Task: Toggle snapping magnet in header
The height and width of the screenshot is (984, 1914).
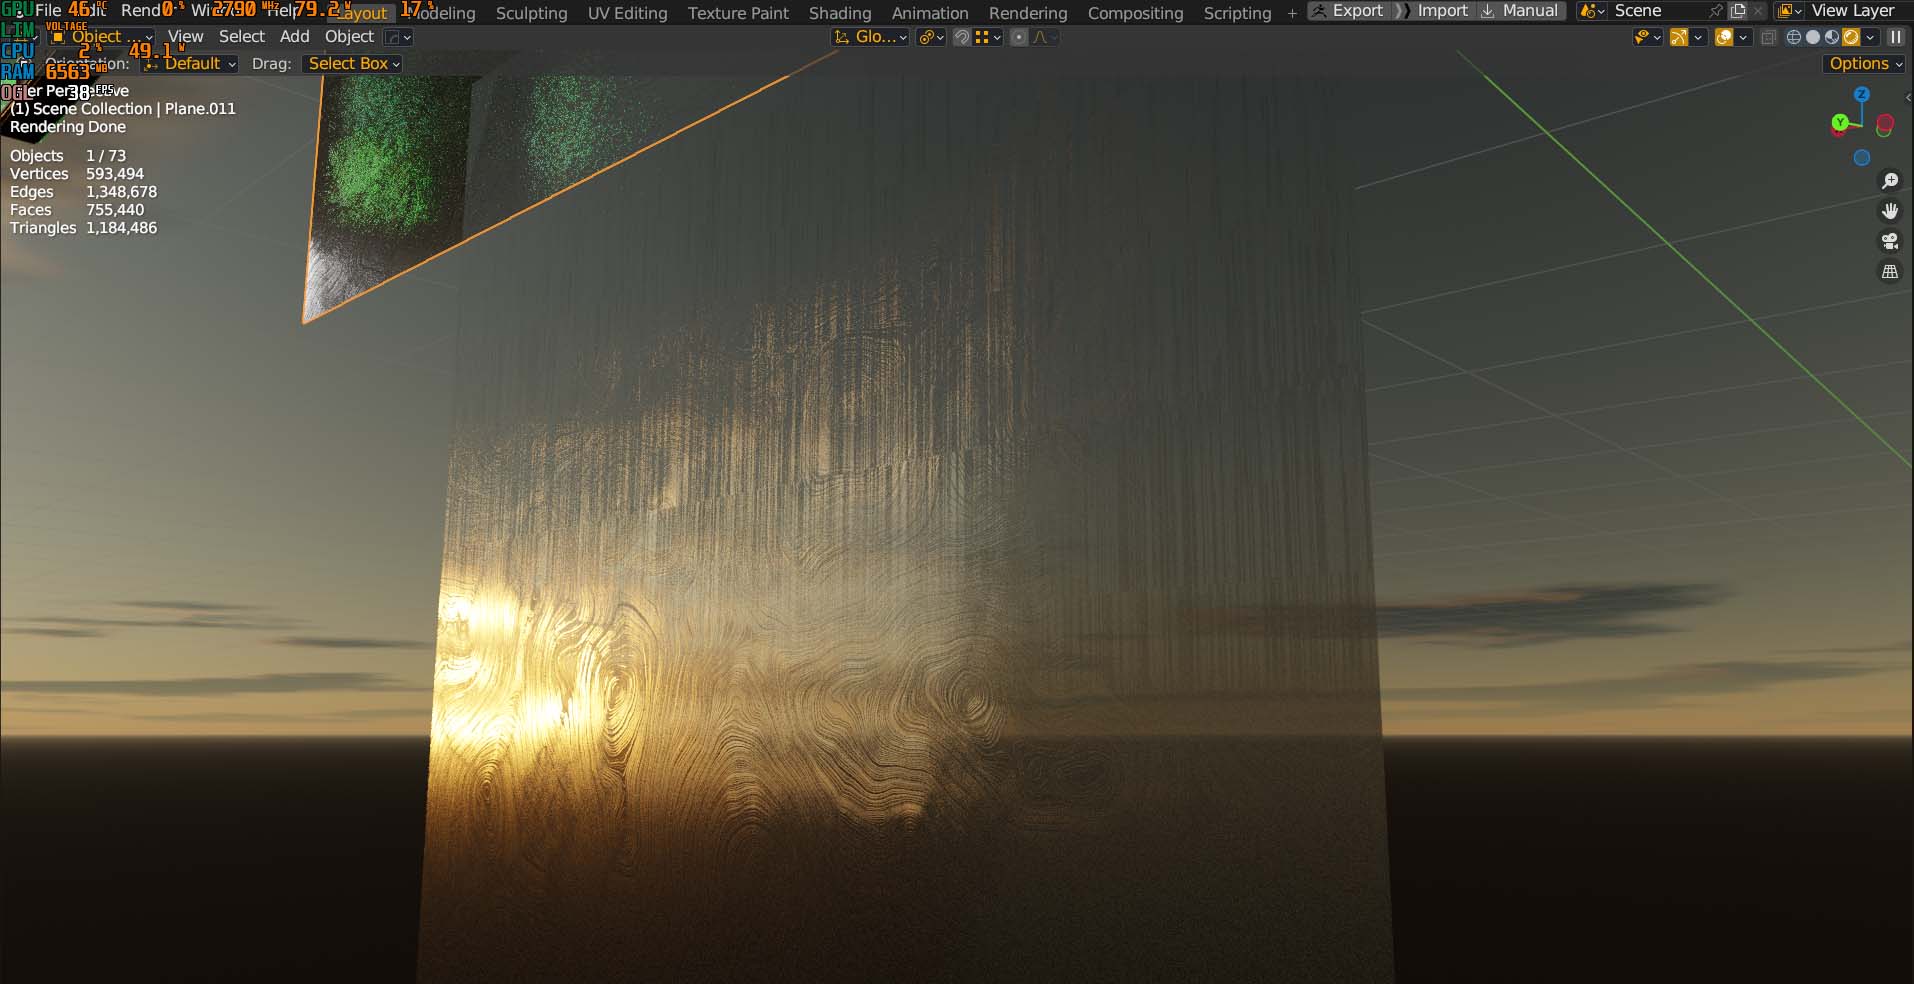Action: click(961, 37)
